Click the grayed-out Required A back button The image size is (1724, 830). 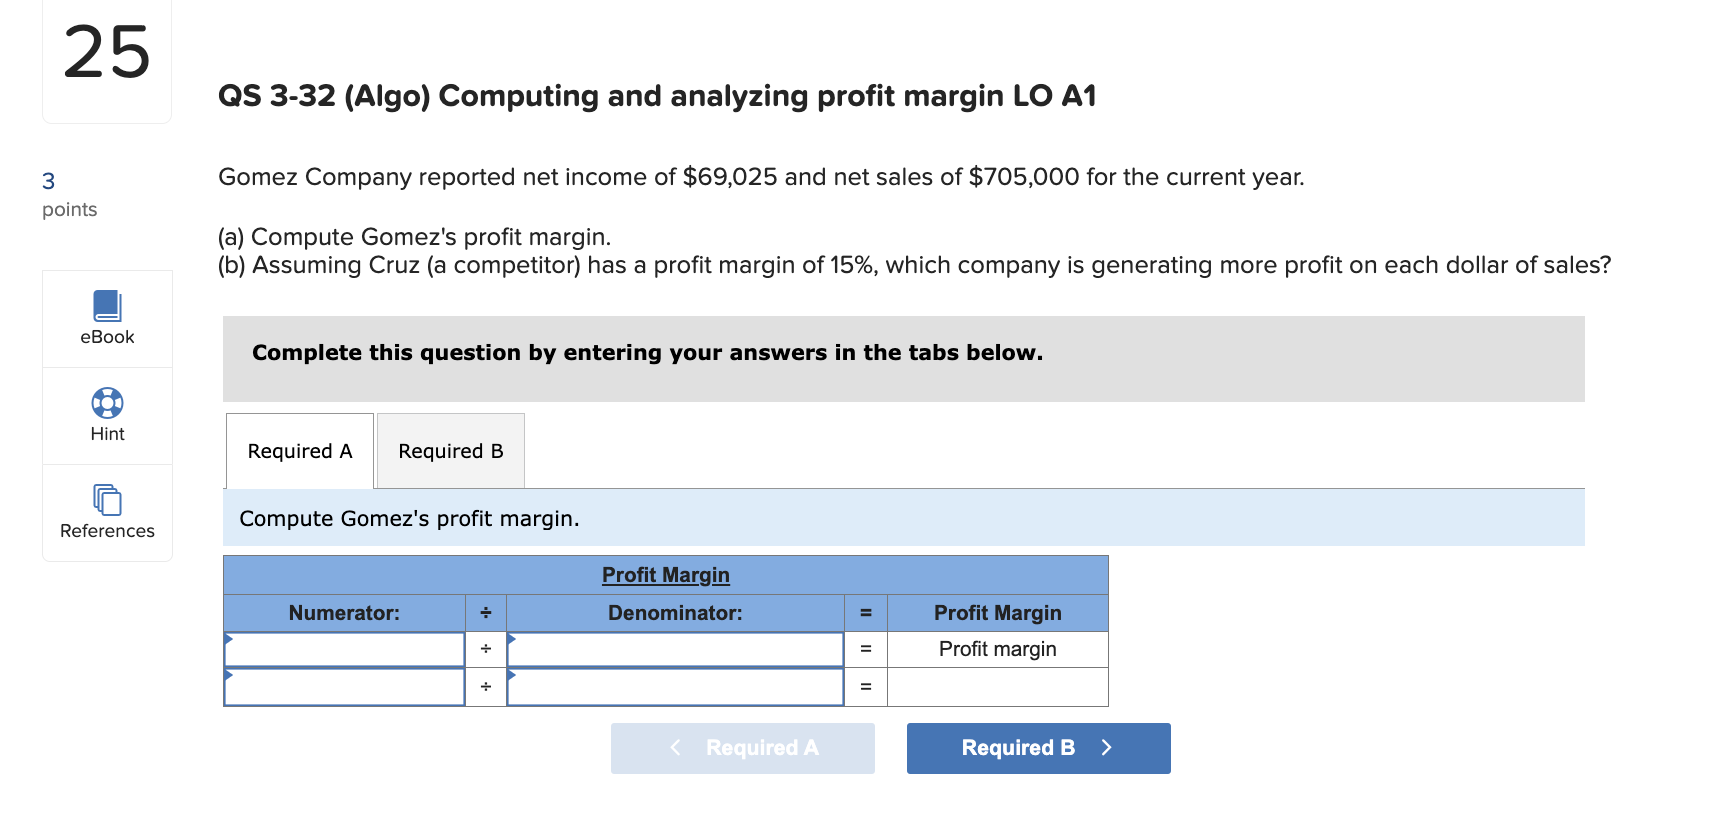pyautogui.click(x=742, y=747)
